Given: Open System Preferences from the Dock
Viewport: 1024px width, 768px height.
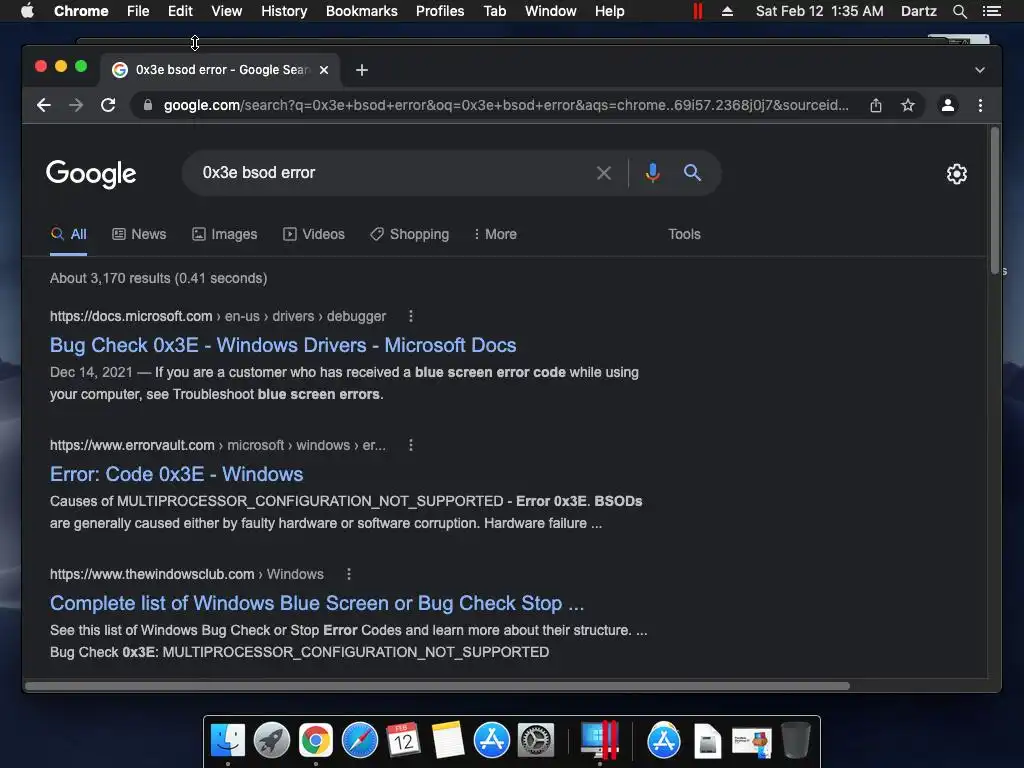Looking at the screenshot, I should pos(536,741).
